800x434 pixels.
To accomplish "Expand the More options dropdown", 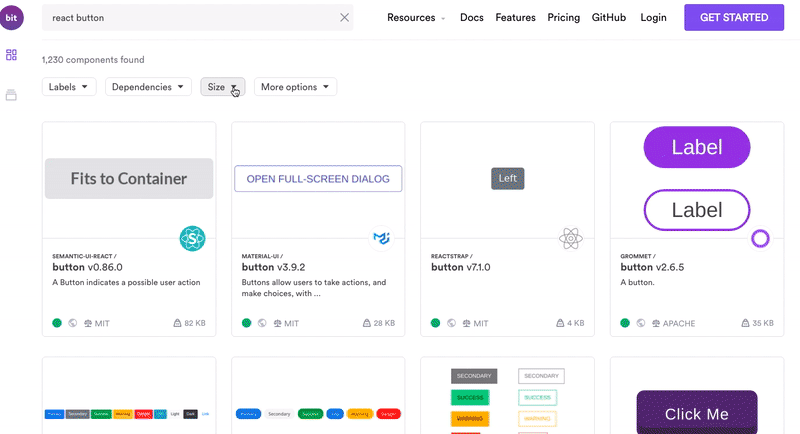I will [295, 87].
